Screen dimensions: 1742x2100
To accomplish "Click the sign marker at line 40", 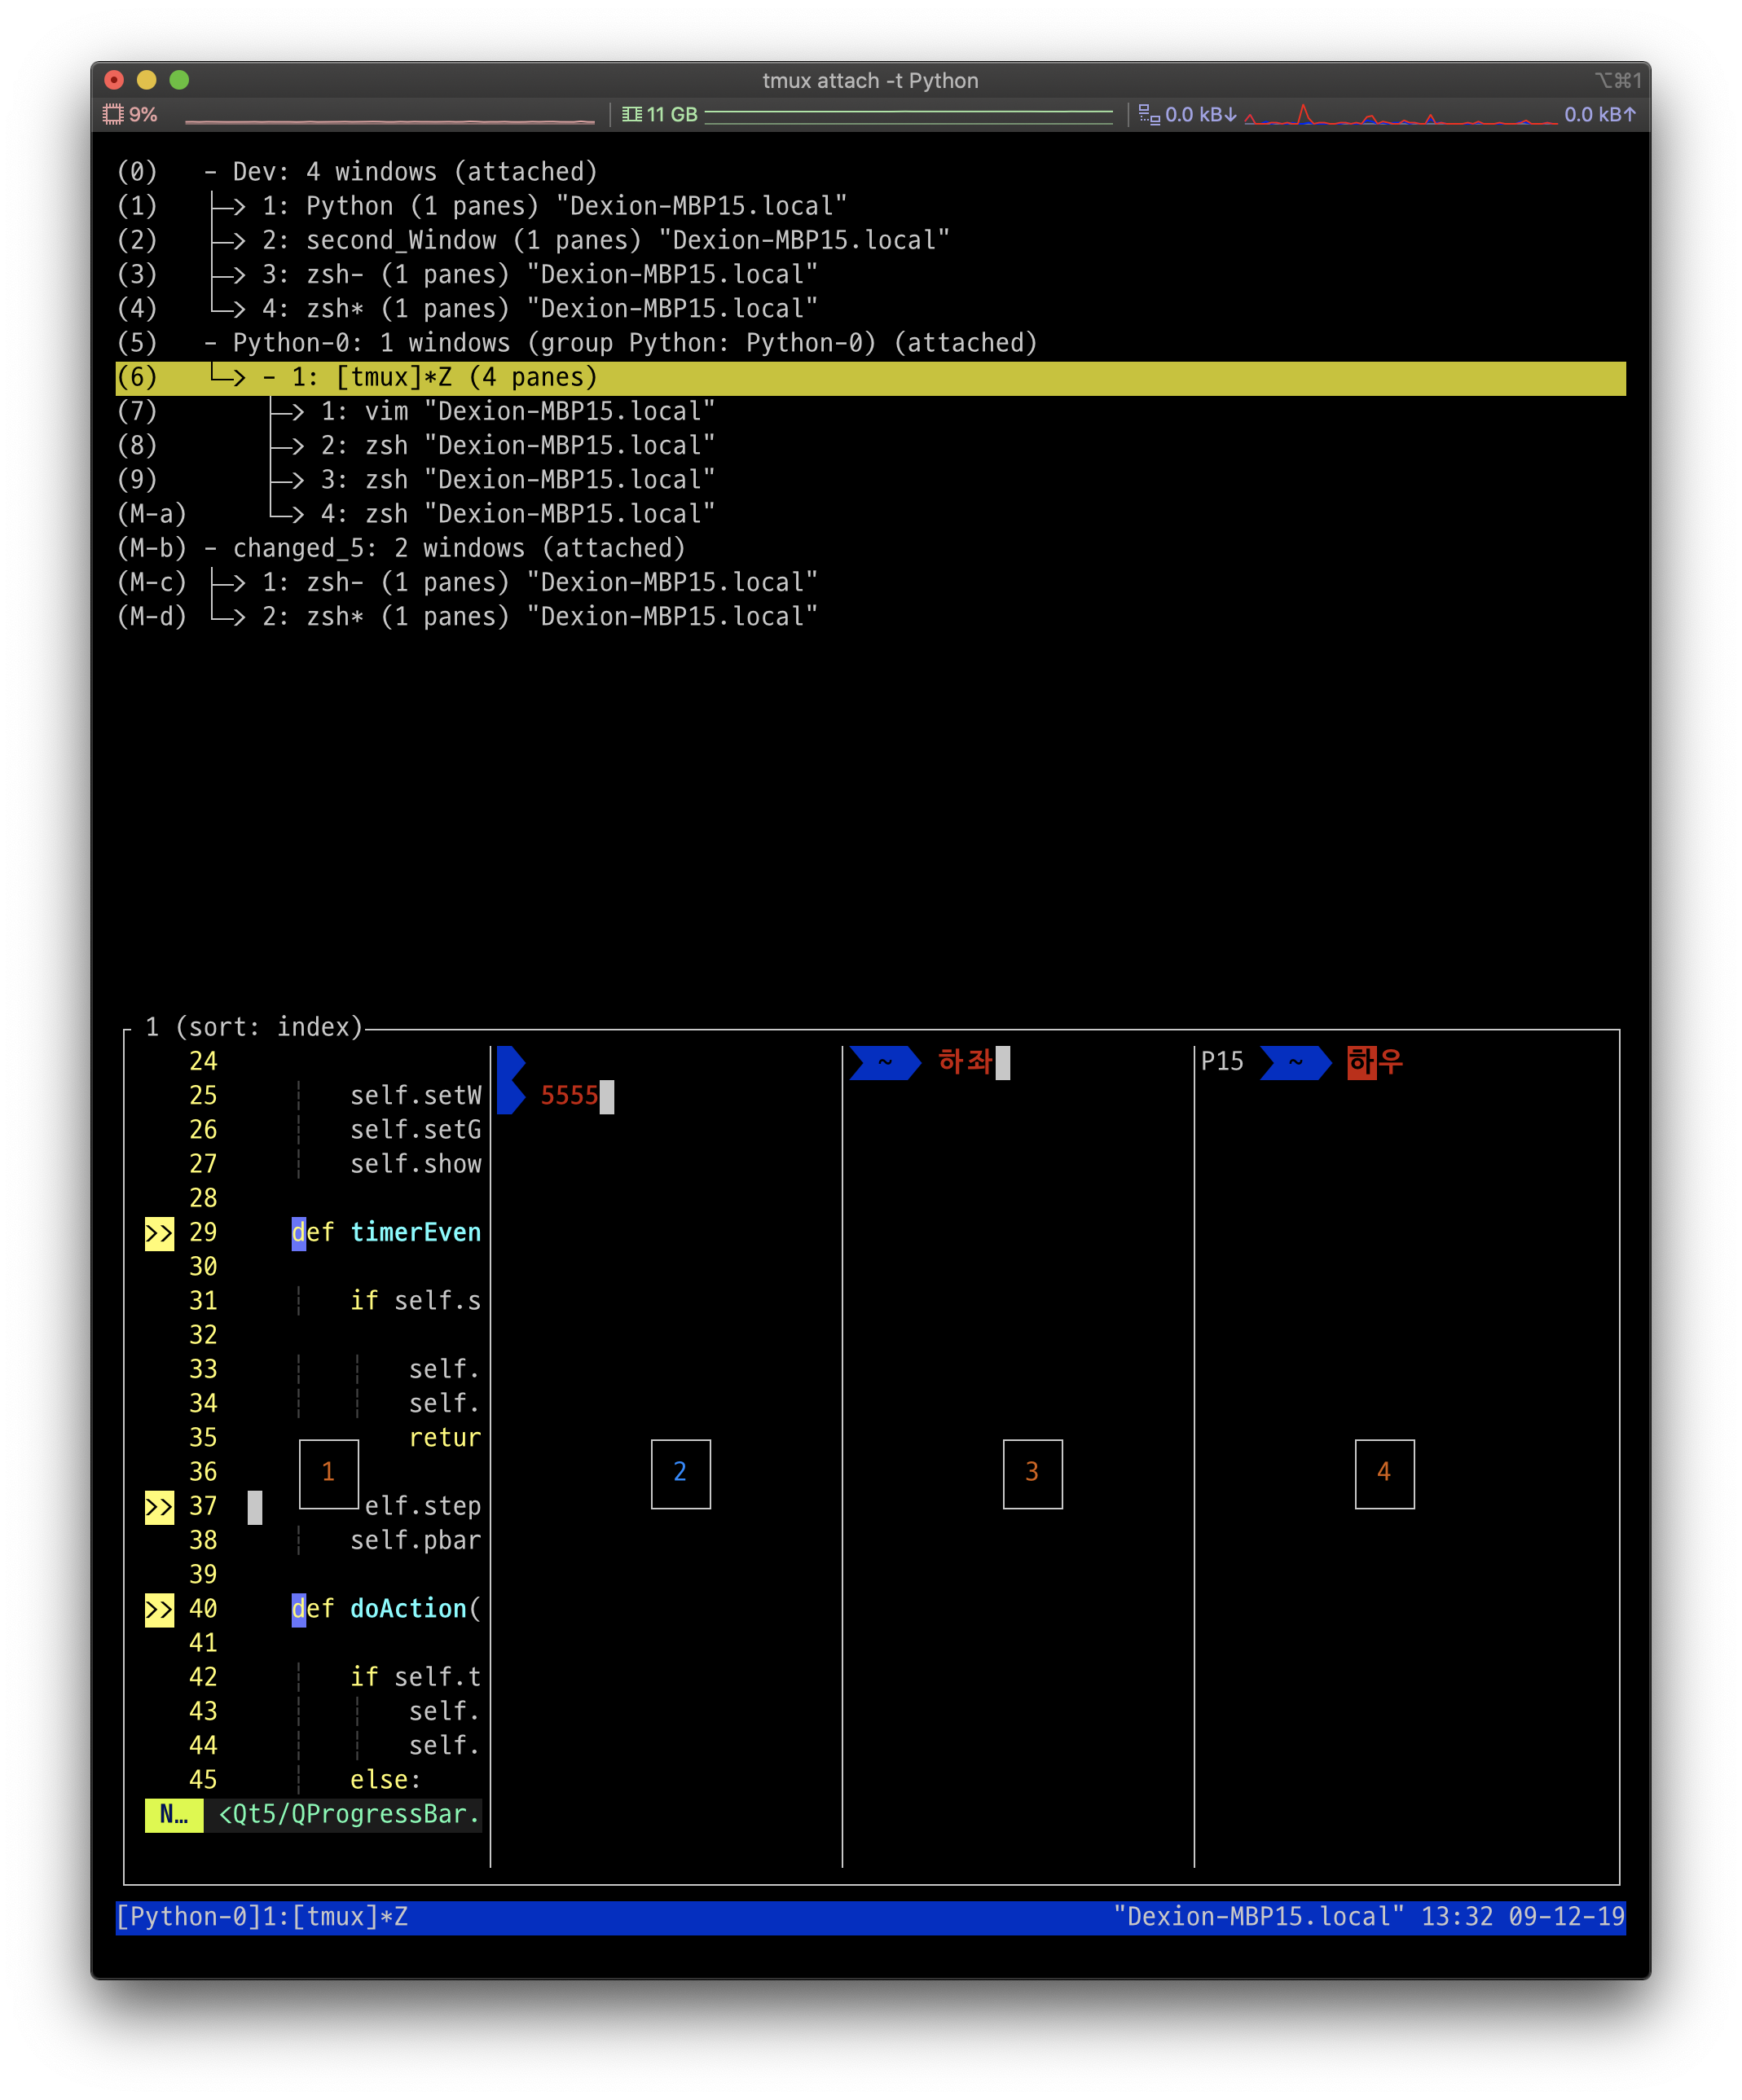I will point(159,1609).
